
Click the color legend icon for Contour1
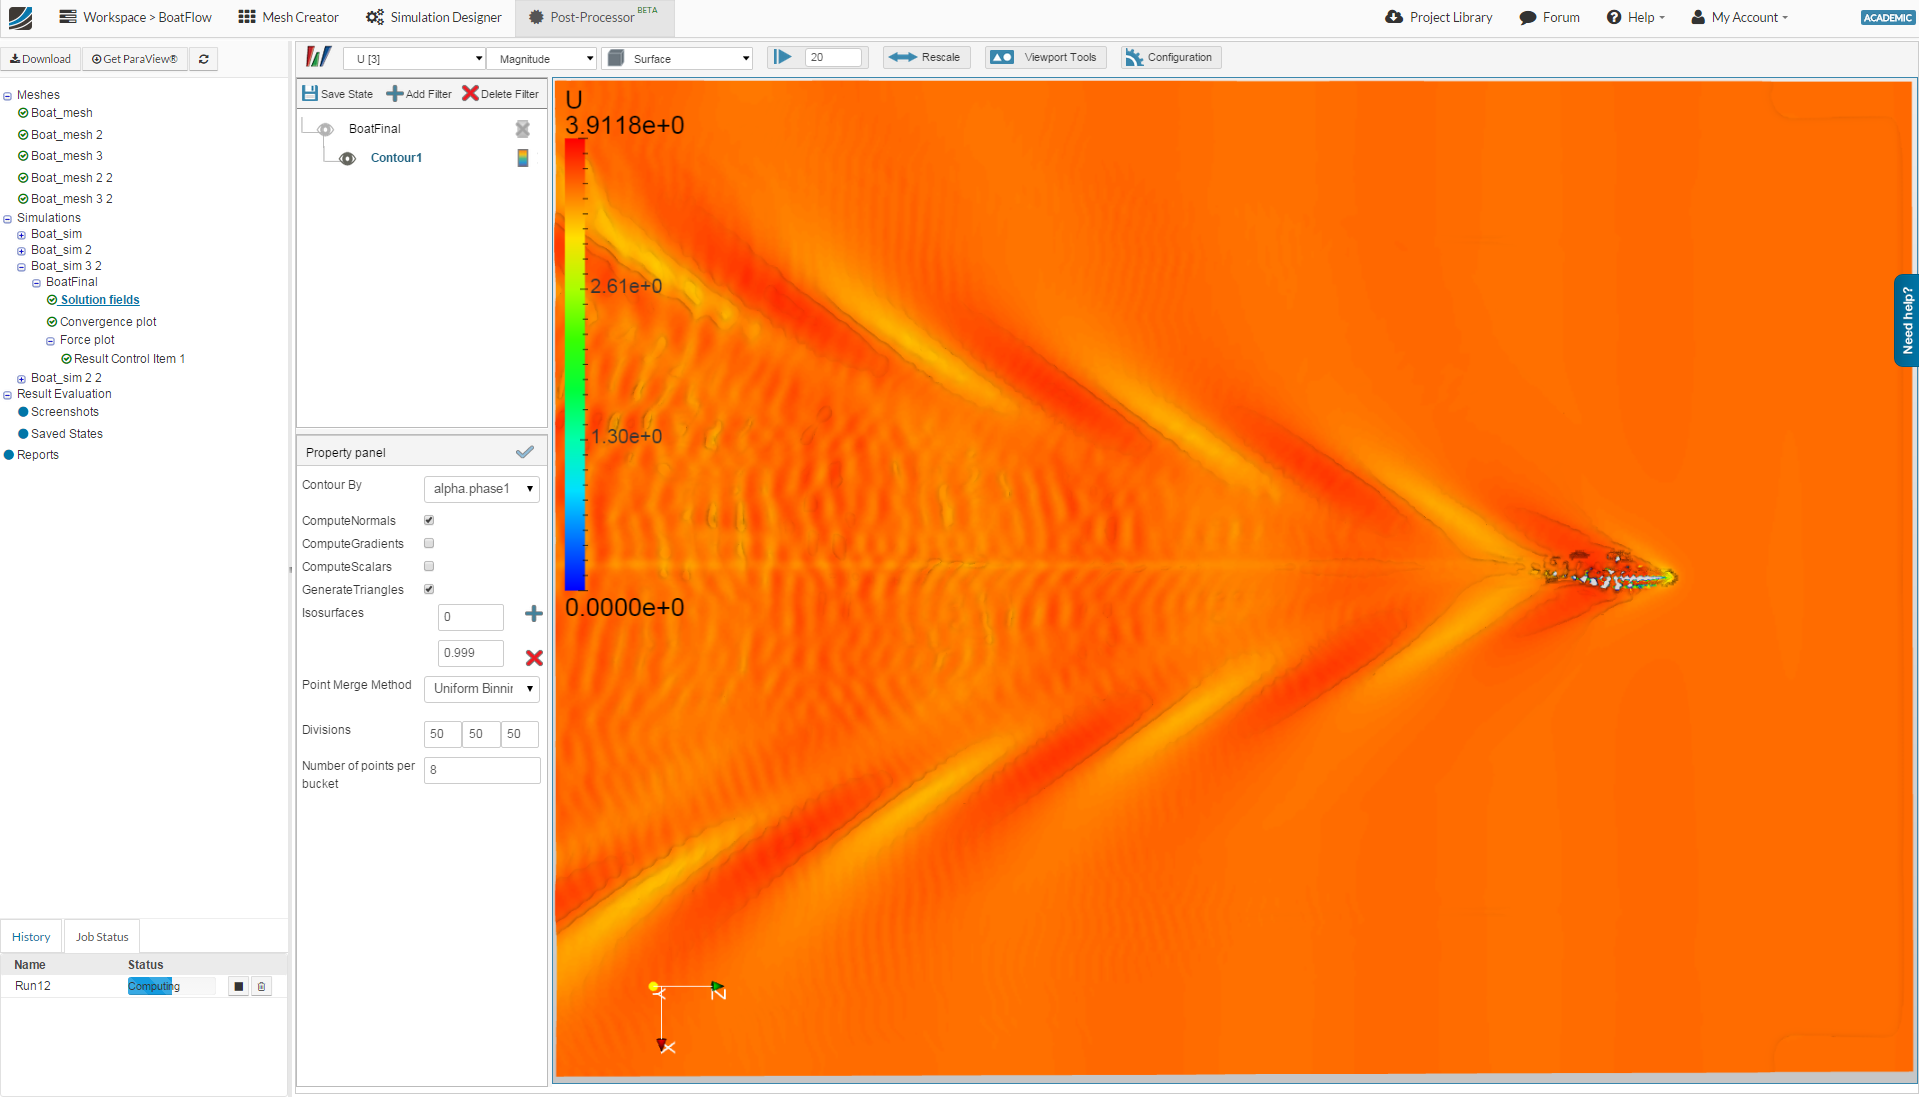pyautogui.click(x=522, y=158)
